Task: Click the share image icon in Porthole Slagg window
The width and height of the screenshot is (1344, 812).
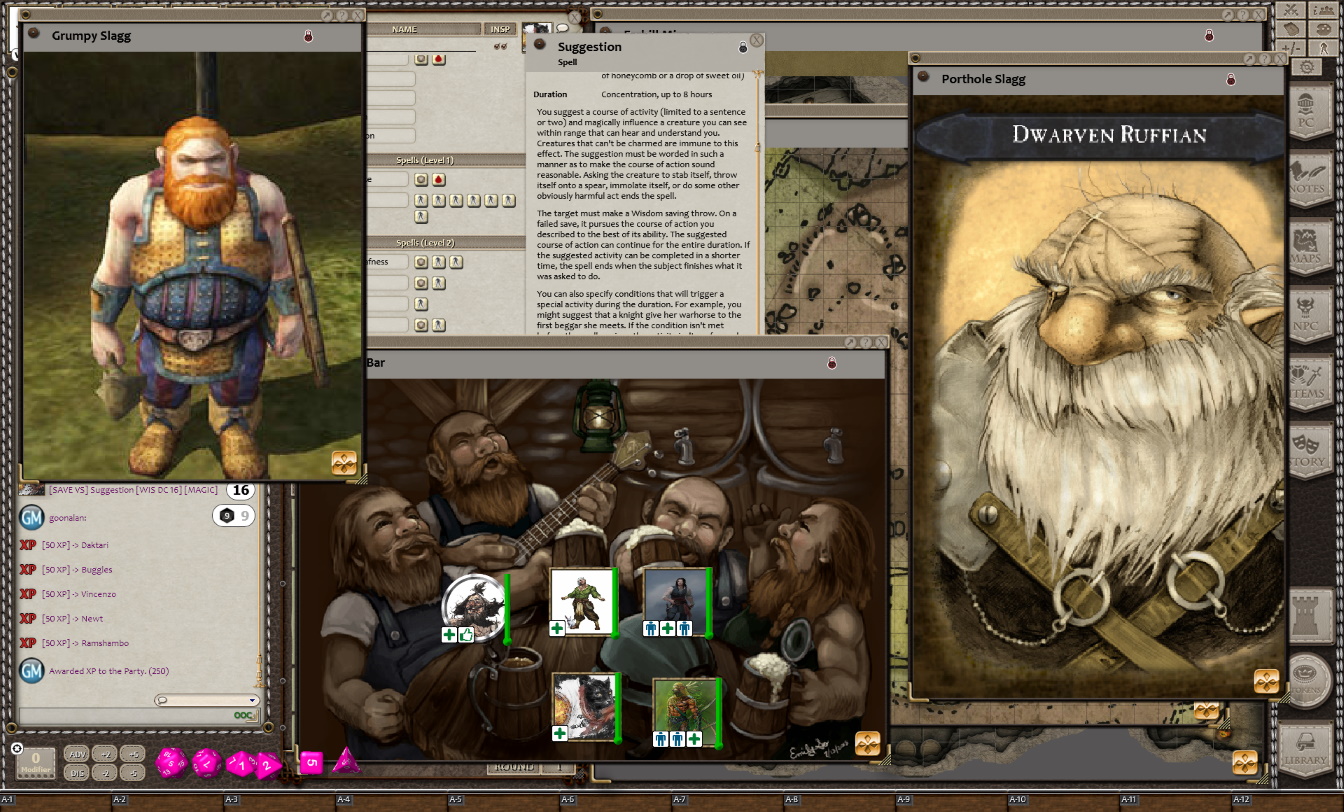Action: click(x=1266, y=681)
